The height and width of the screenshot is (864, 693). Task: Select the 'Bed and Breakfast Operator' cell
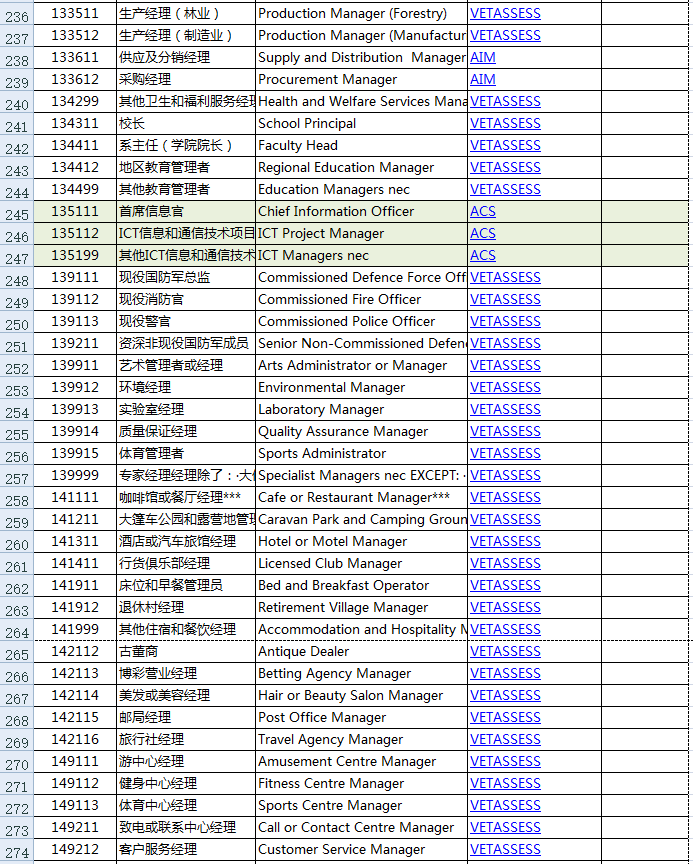(361, 585)
